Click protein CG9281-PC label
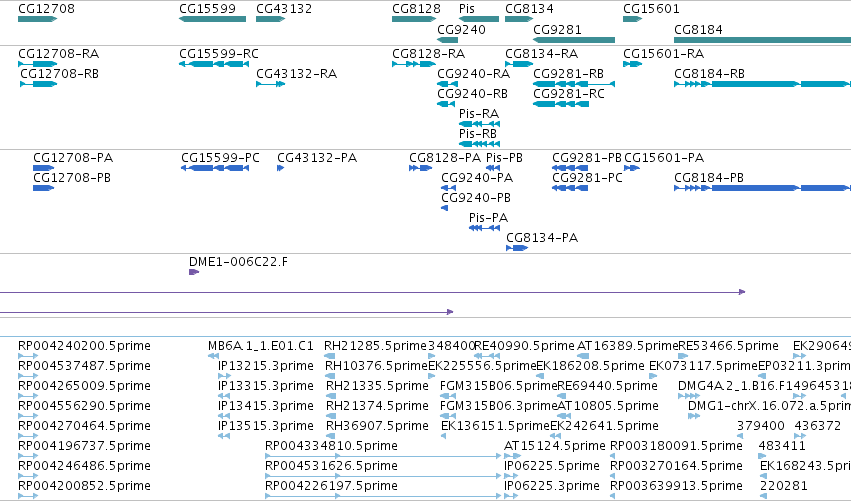851x501 pixels. click(587, 178)
